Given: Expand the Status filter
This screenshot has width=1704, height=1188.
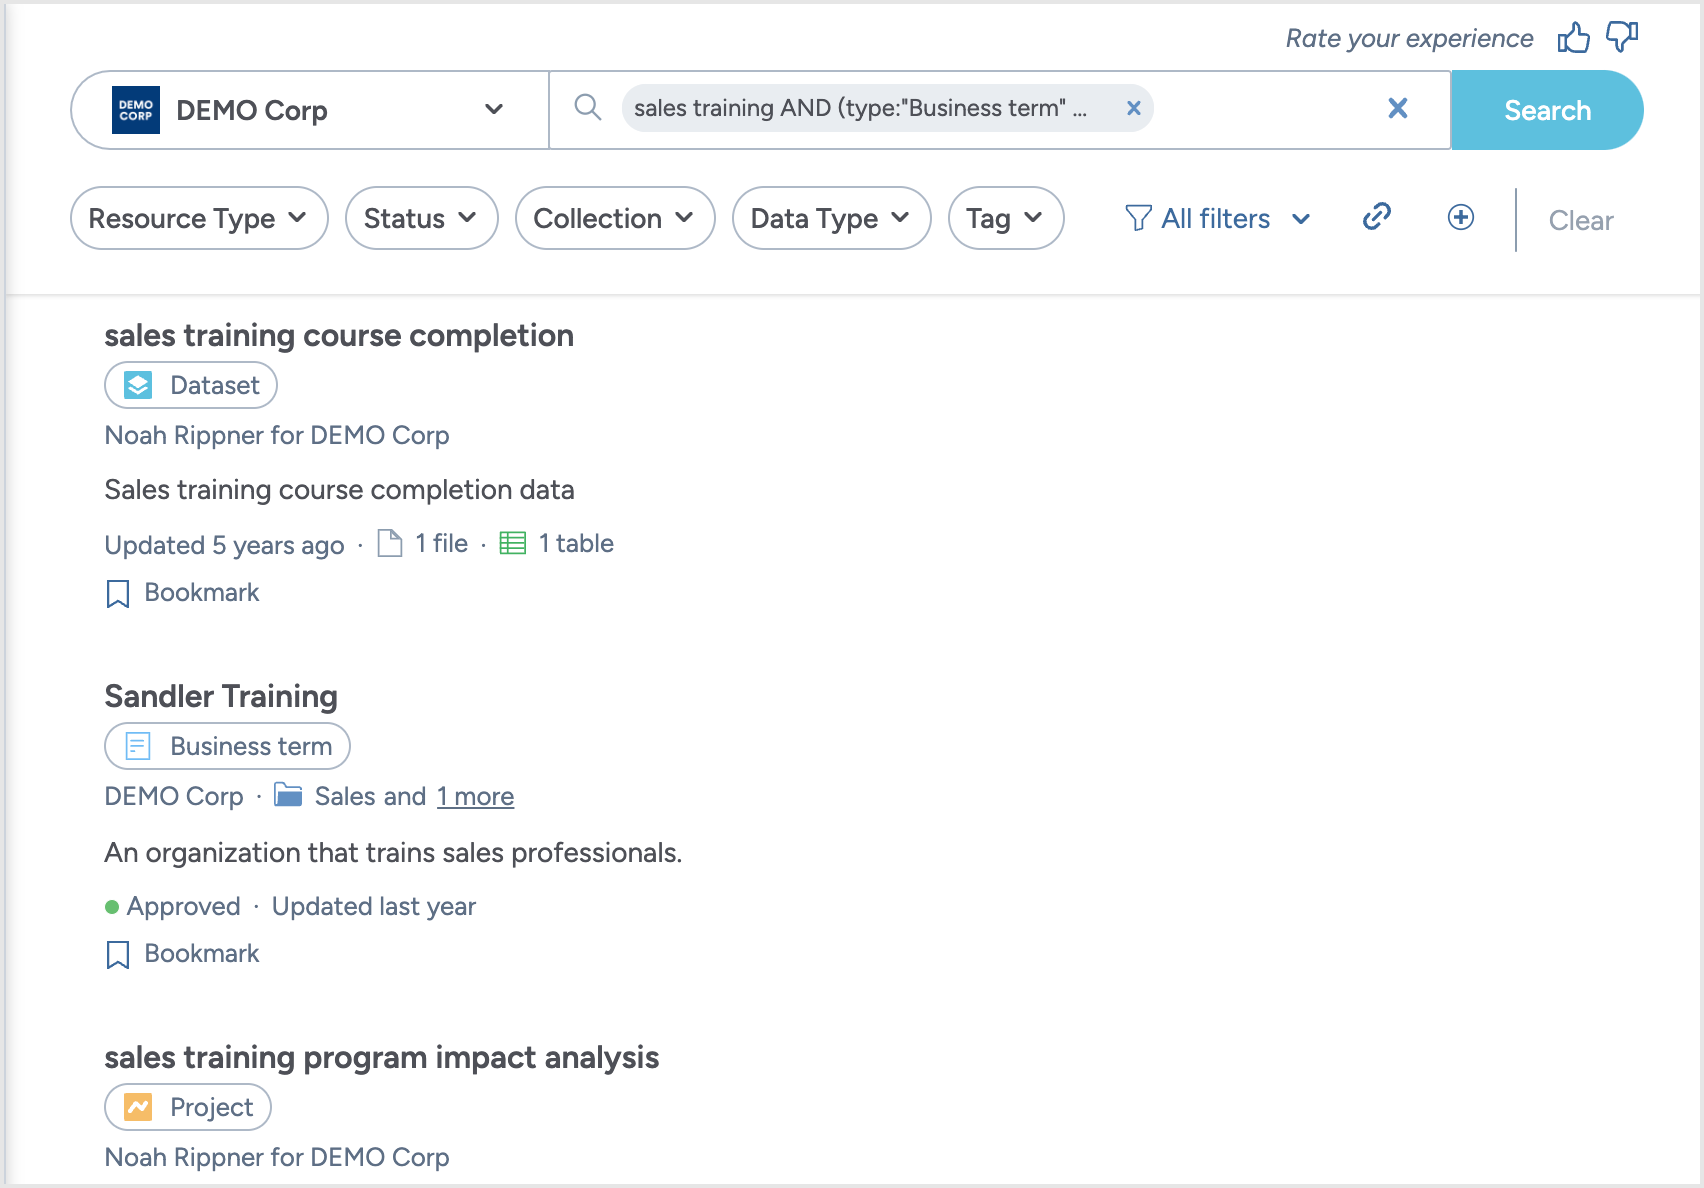Looking at the screenshot, I should (421, 218).
